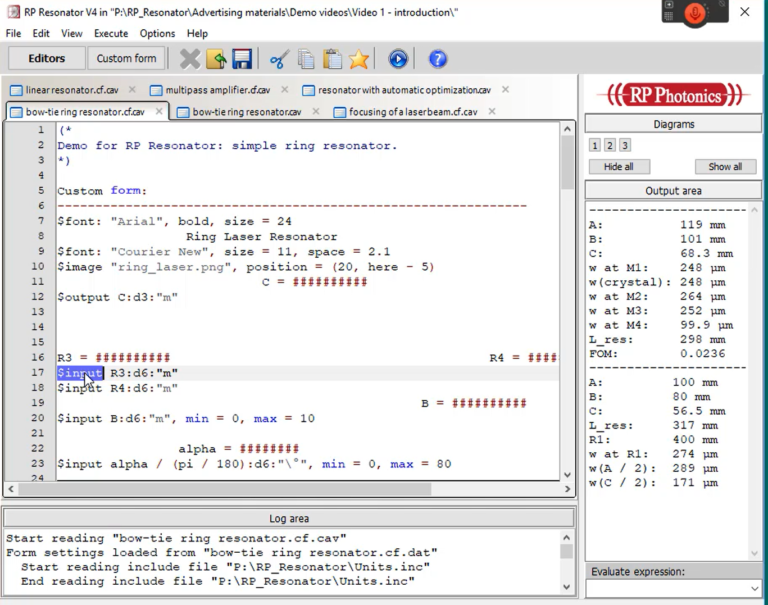Click the application icon in title bar
The image size is (768, 605).
tap(14, 12)
